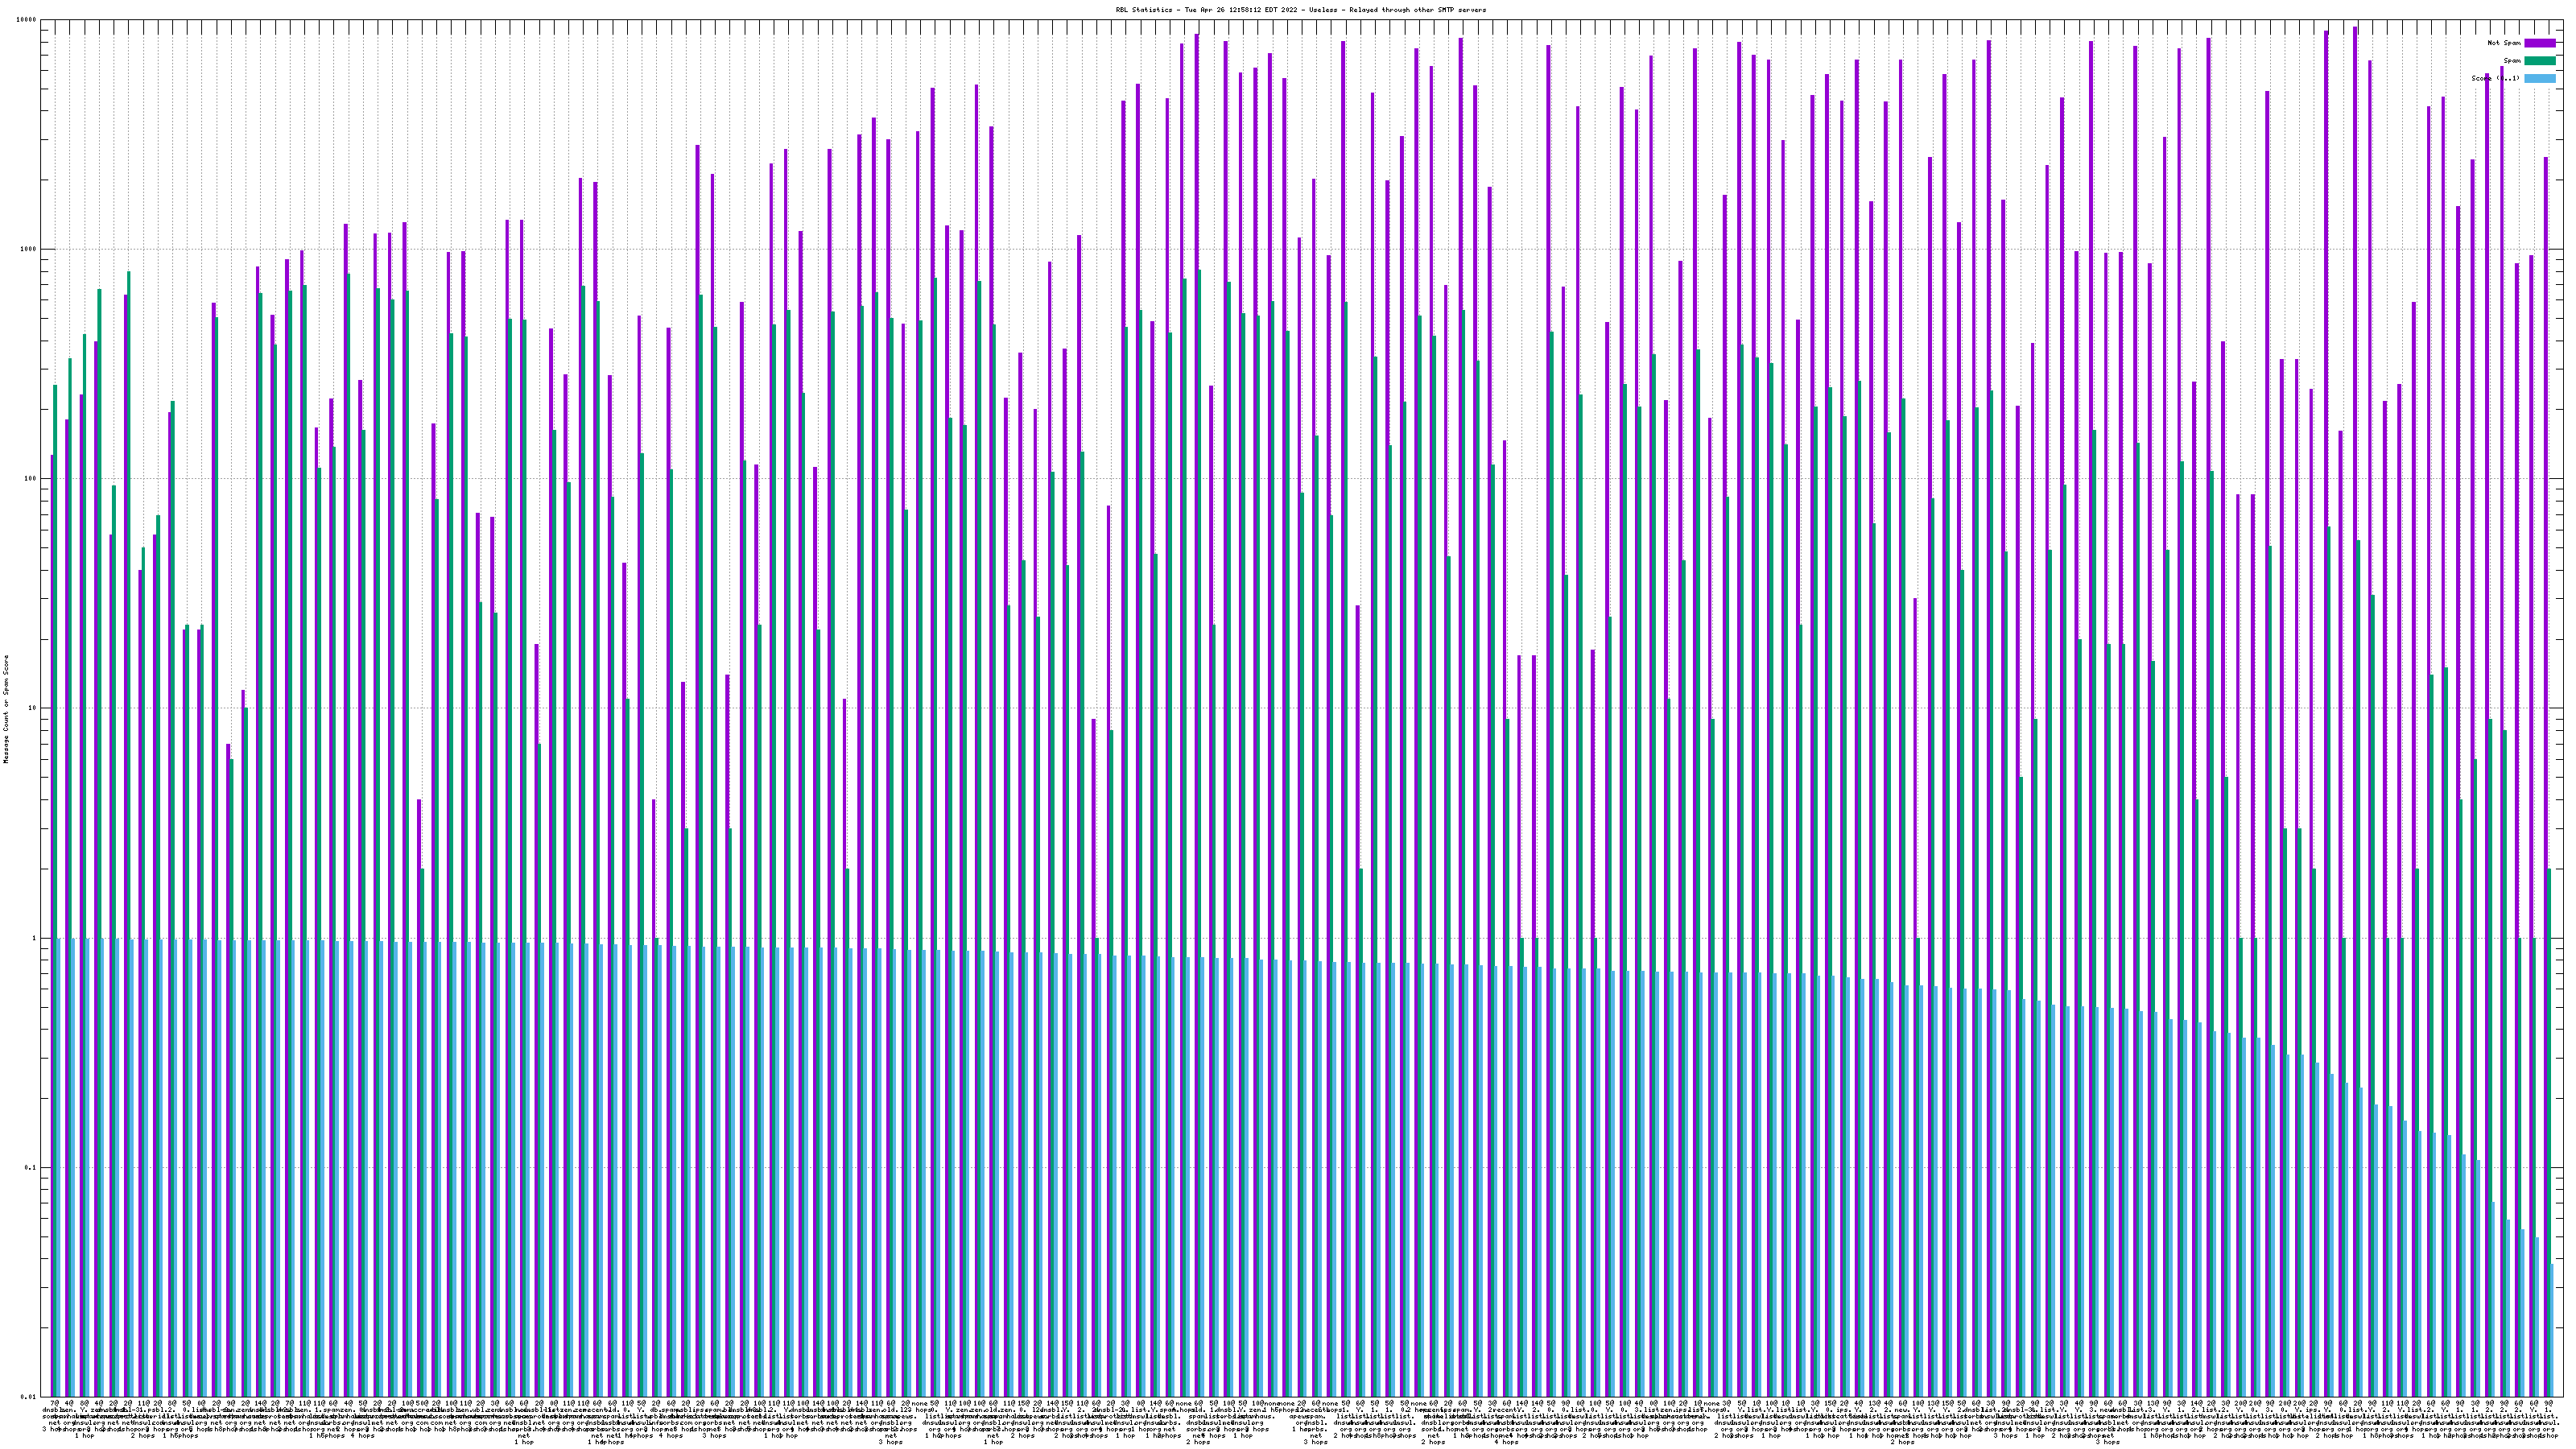The image size is (2576, 1449).
Task: Click the 0.1 y-axis tick label
Action: [x=31, y=1168]
